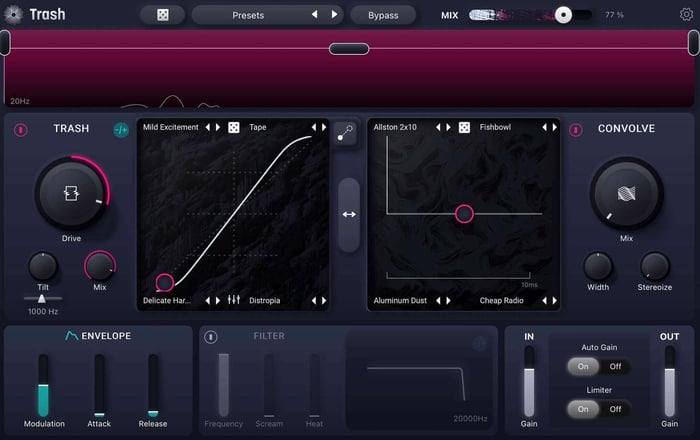Next impulse for Aluminum Dust slot
Screen dimensions: 700x440
448,300
